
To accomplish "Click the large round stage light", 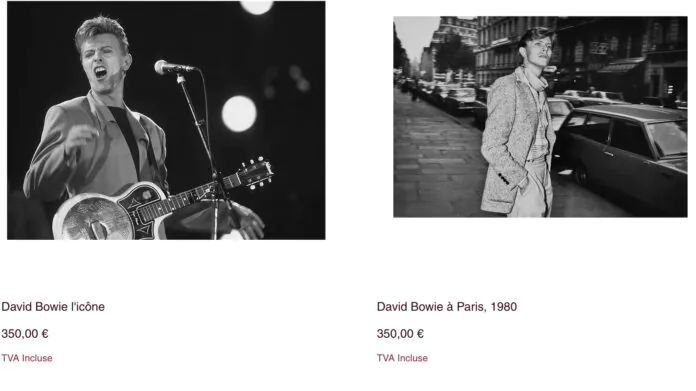I will coord(239,114).
